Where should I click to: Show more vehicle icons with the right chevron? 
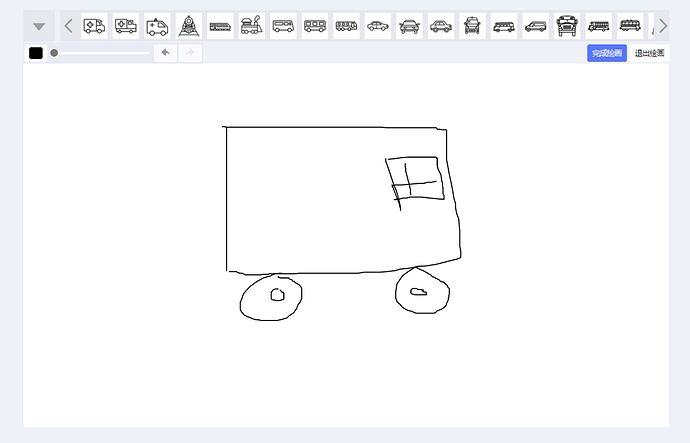click(662, 26)
